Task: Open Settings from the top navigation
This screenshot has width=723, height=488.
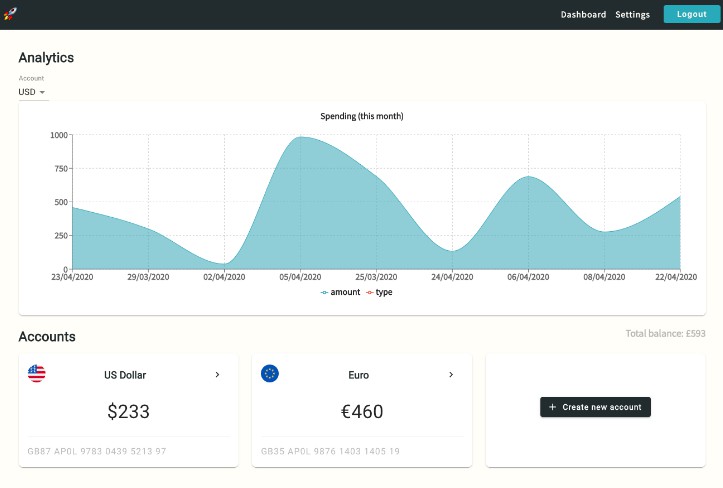Action: (632, 15)
